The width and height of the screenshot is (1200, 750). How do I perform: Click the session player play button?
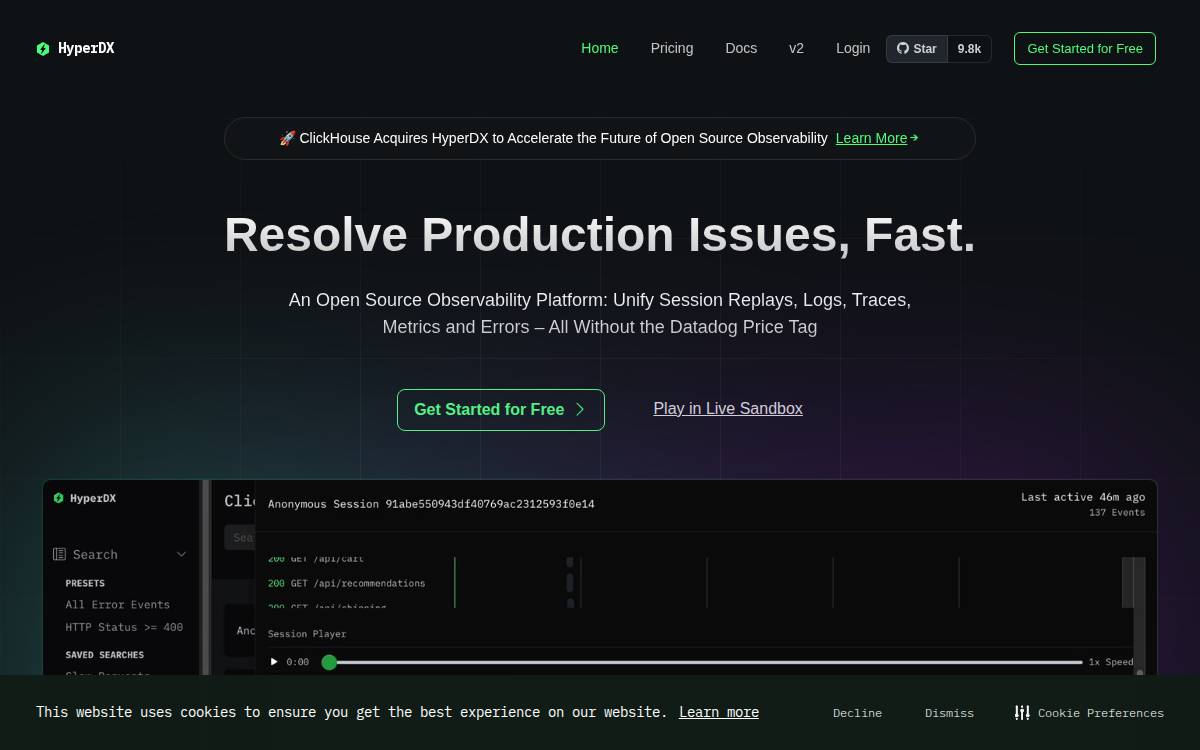point(274,662)
